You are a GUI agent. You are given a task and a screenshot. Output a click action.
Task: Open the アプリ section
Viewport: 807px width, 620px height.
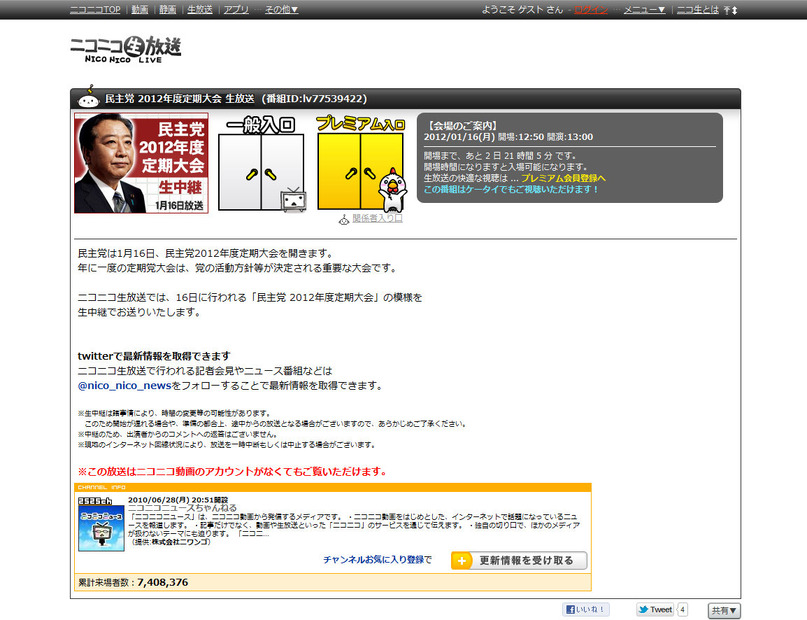coord(236,10)
